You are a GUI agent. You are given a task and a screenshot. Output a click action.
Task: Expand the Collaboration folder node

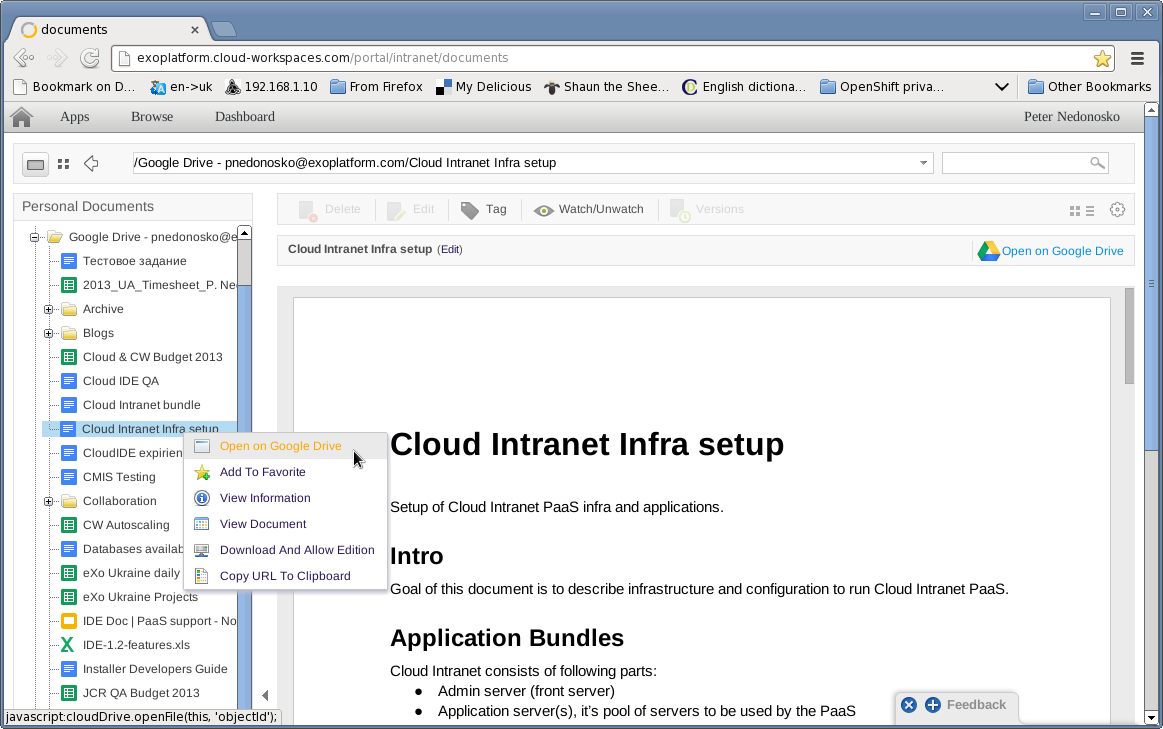pyautogui.click(x=49, y=501)
